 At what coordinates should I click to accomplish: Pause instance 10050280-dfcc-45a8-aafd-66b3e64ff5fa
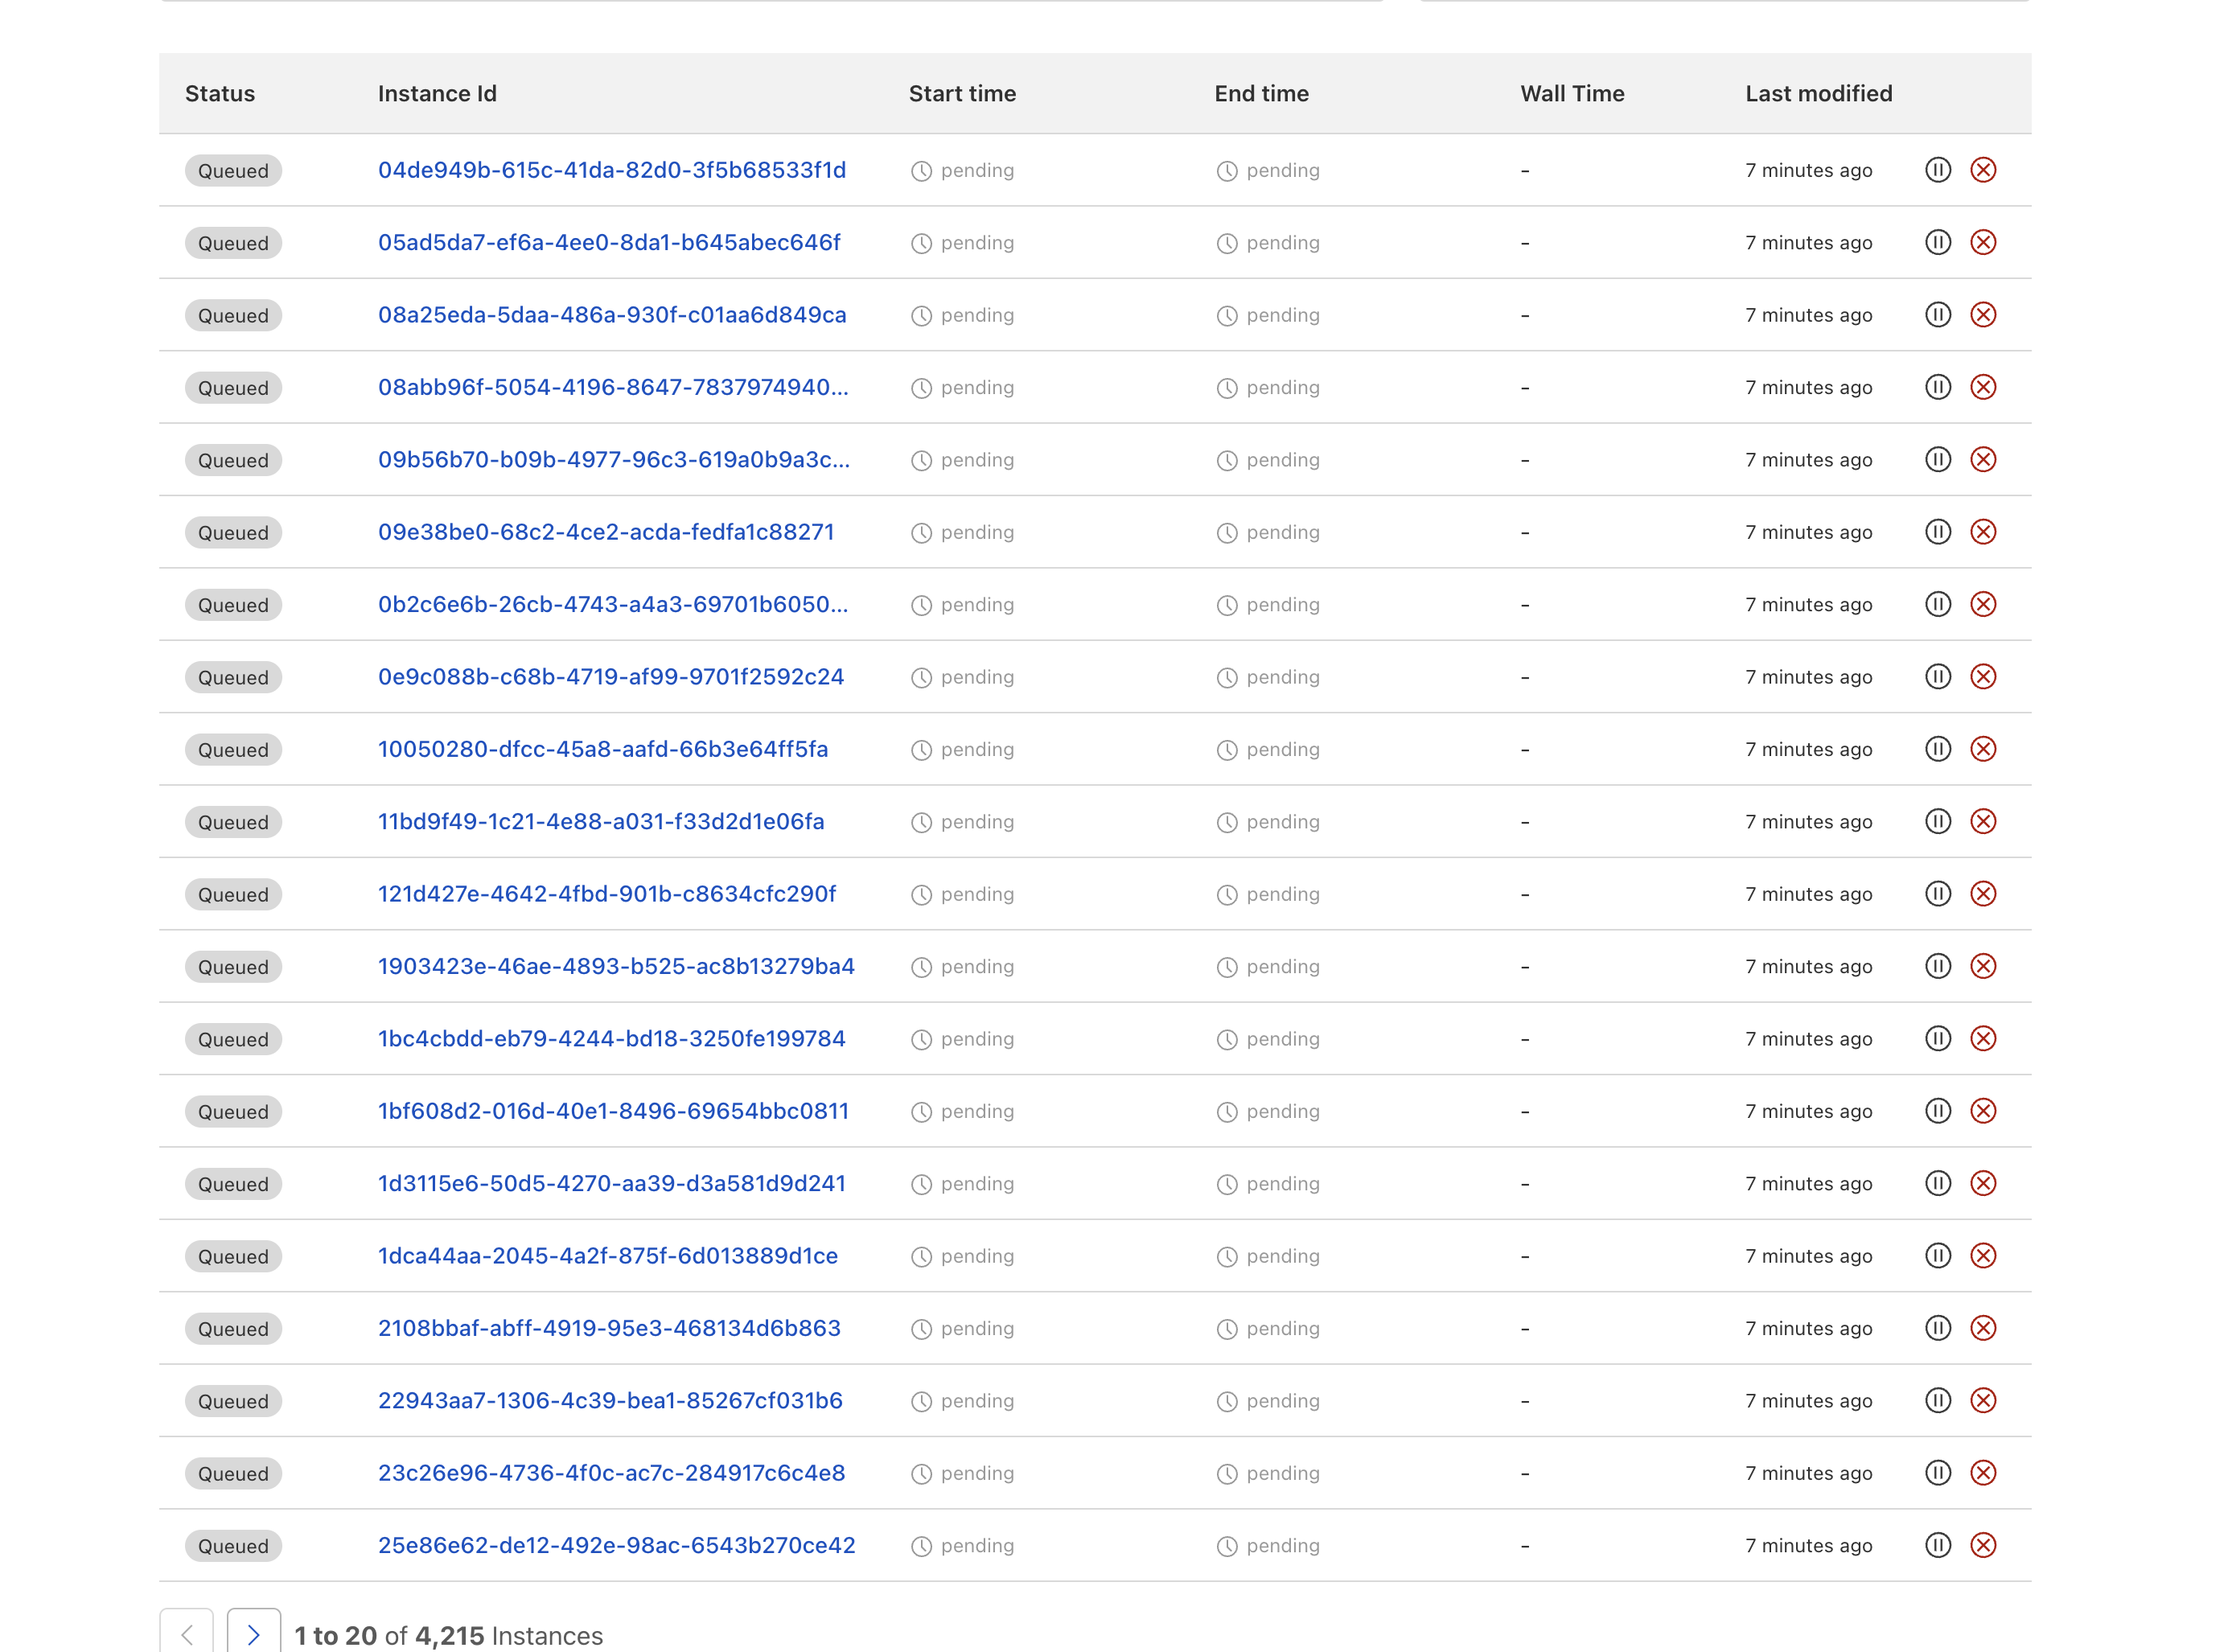1937,749
